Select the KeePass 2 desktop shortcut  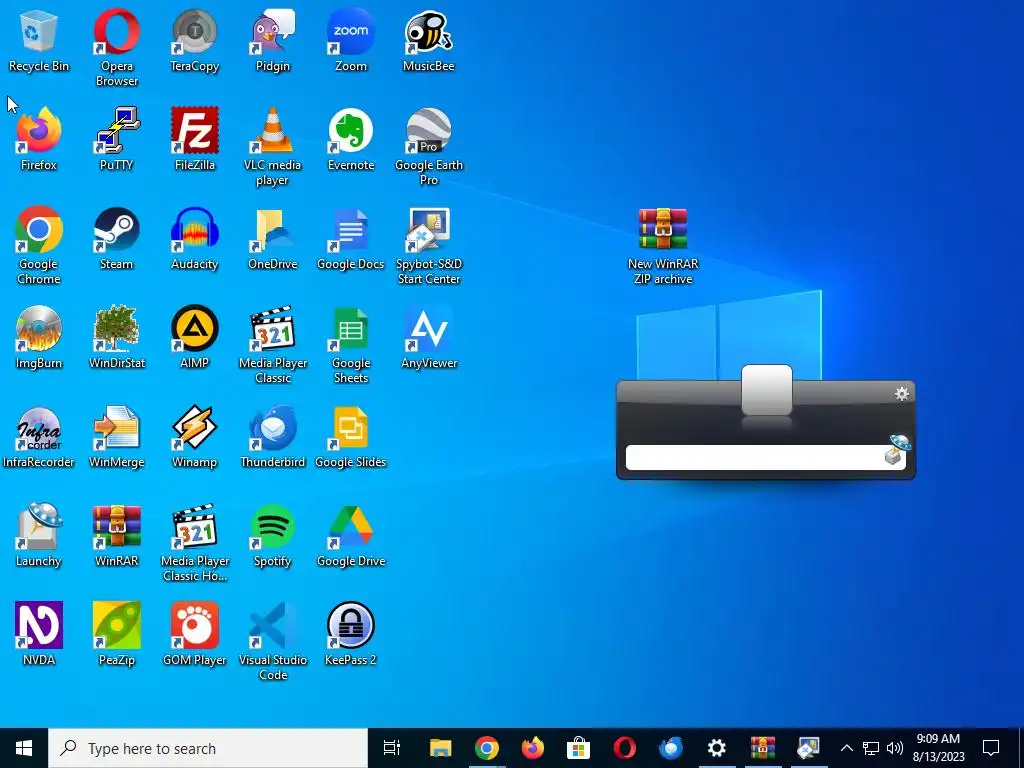(x=351, y=635)
